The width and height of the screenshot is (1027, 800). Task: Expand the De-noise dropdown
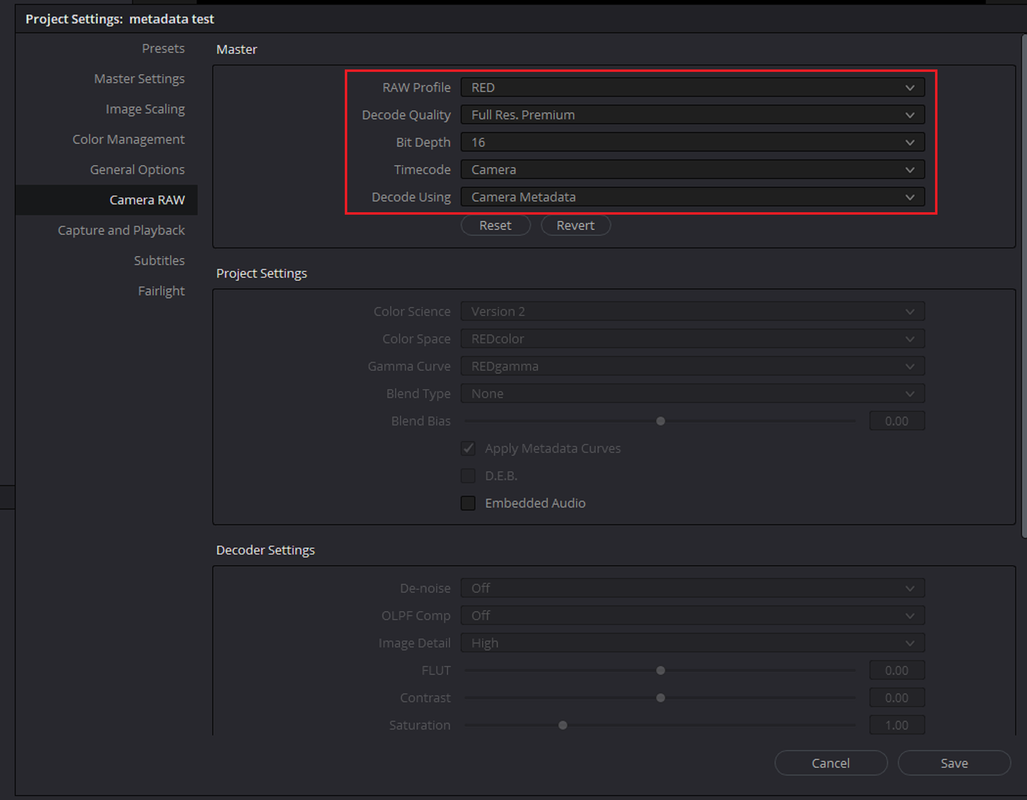(x=692, y=588)
